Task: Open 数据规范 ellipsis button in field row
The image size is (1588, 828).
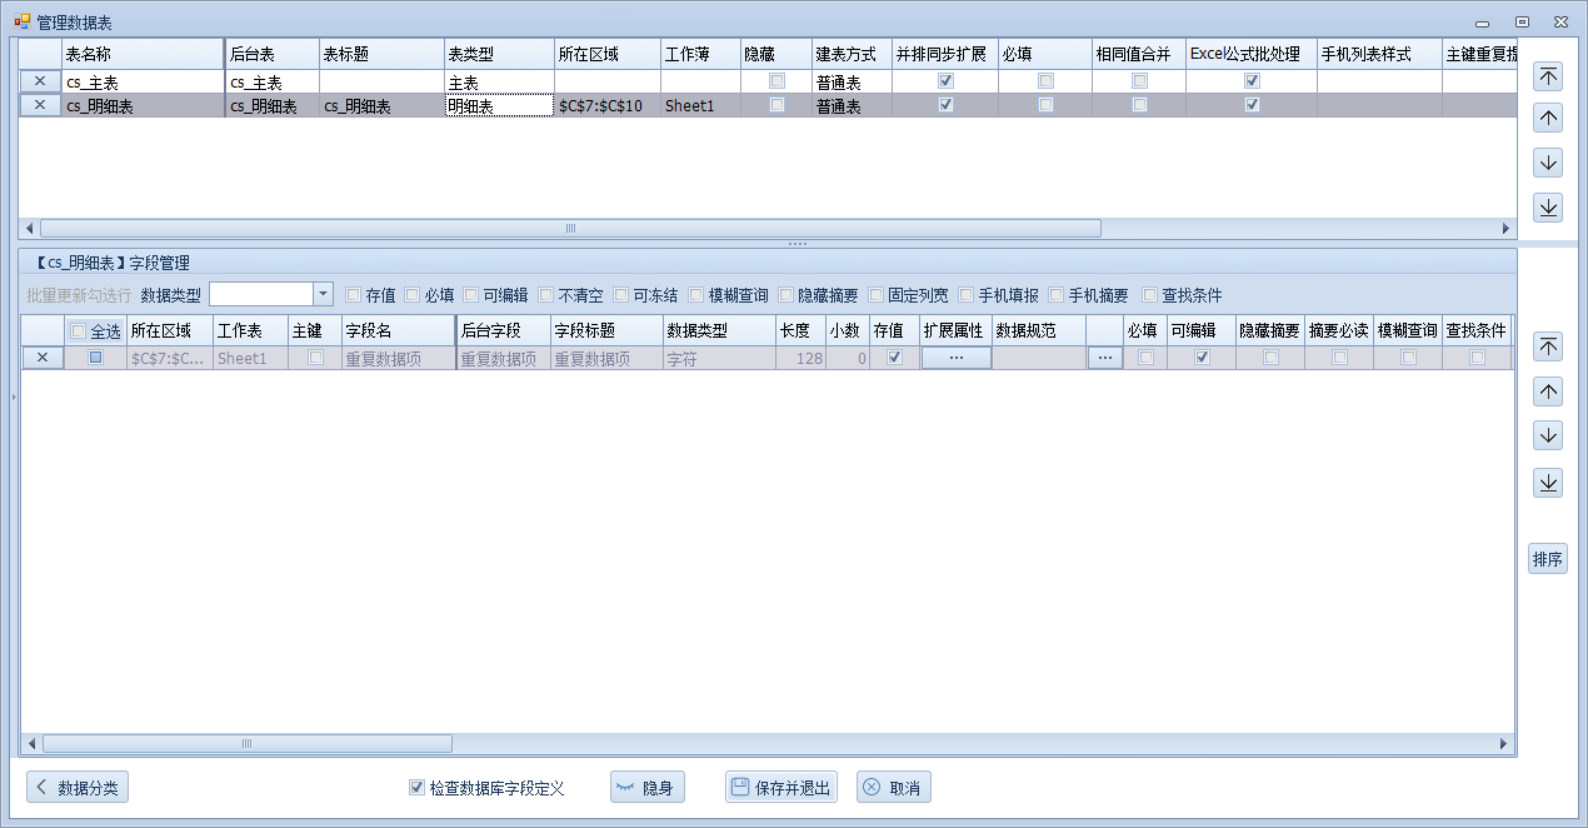Action: coord(1104,358)
